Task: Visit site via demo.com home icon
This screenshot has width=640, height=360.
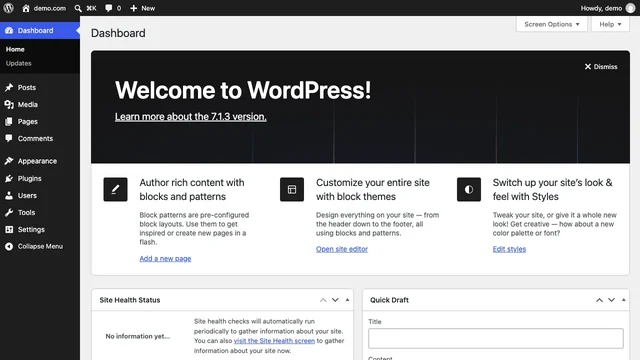Action: coord(26,8)
